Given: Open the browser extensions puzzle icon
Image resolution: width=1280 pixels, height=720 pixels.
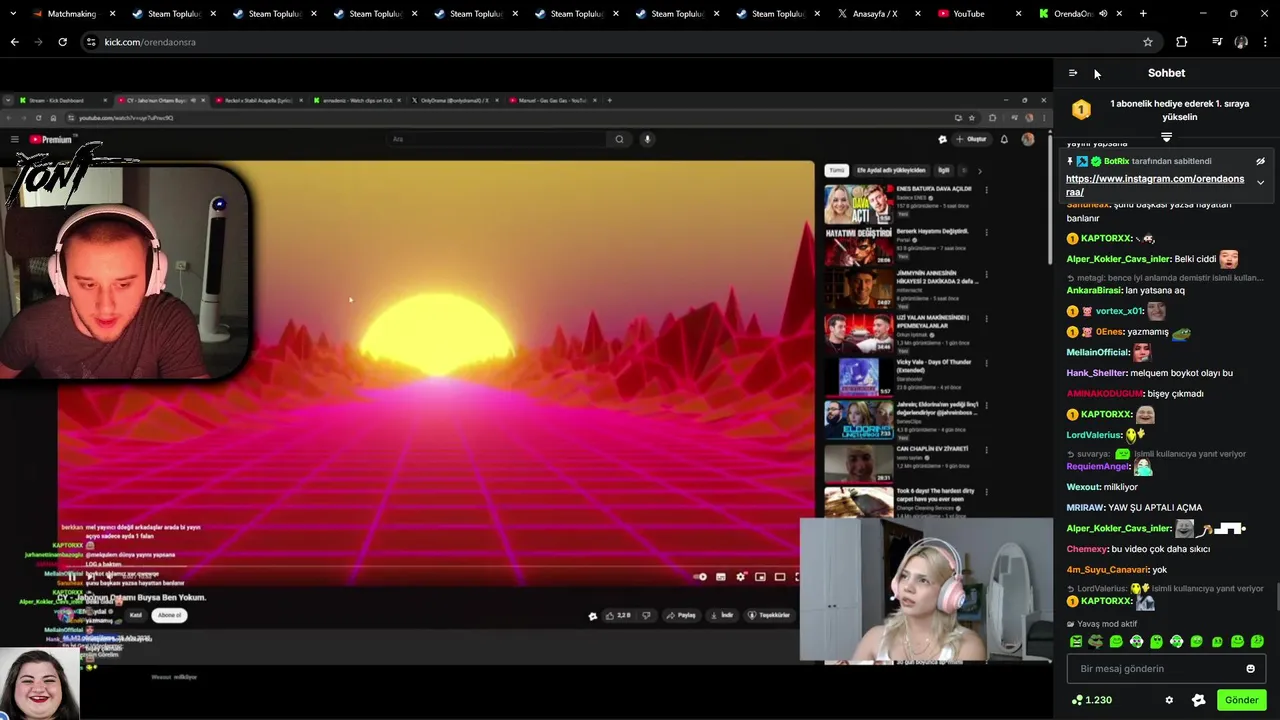Looking at the screenshot, I should (x=1182, y=42).
